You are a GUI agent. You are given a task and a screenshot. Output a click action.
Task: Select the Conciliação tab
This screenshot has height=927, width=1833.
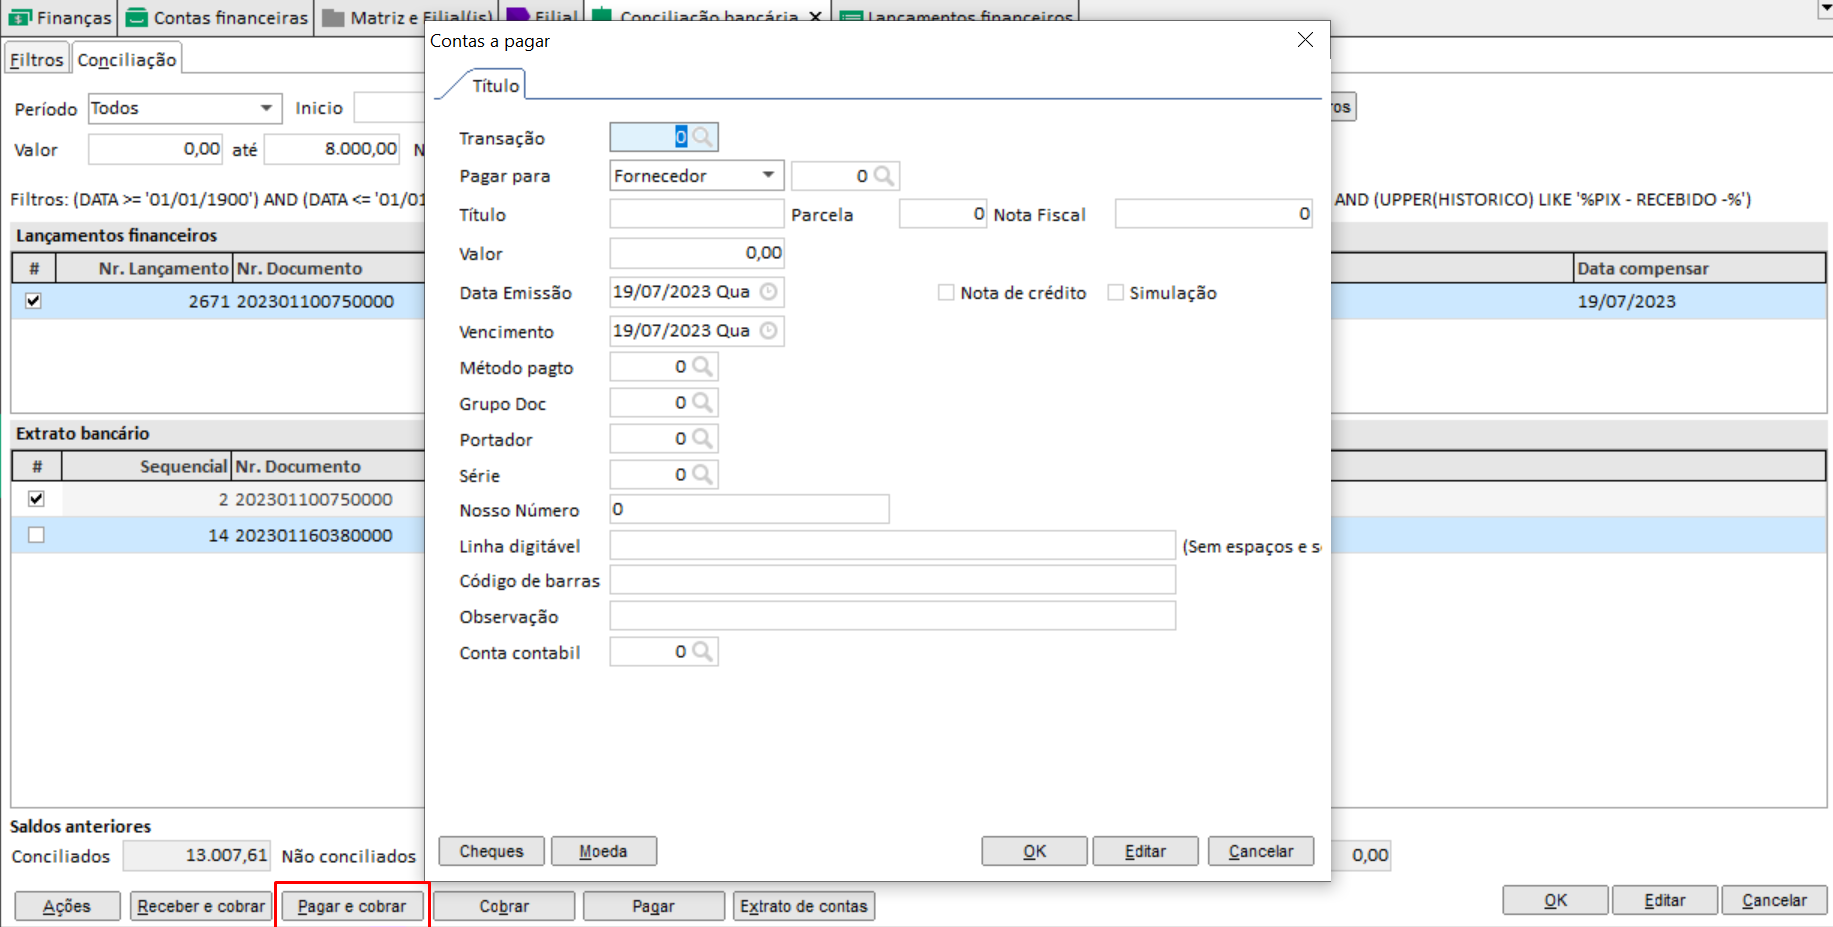(x=127, y=60)
